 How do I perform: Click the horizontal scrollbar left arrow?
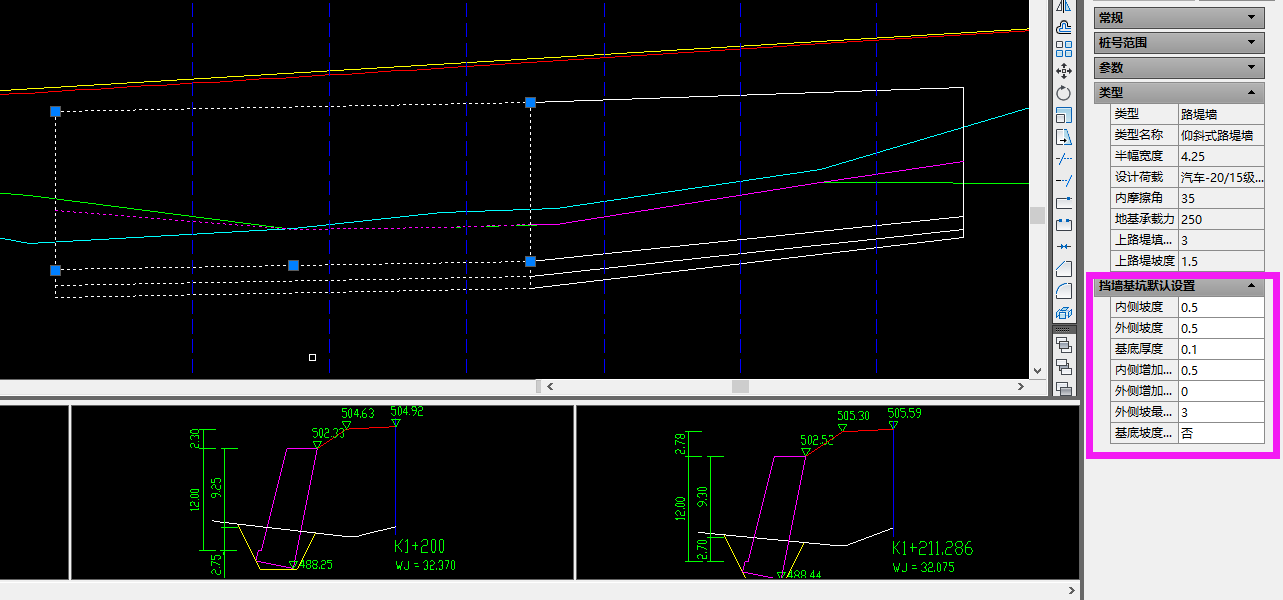pyautogui.click(x=549, y=386)
